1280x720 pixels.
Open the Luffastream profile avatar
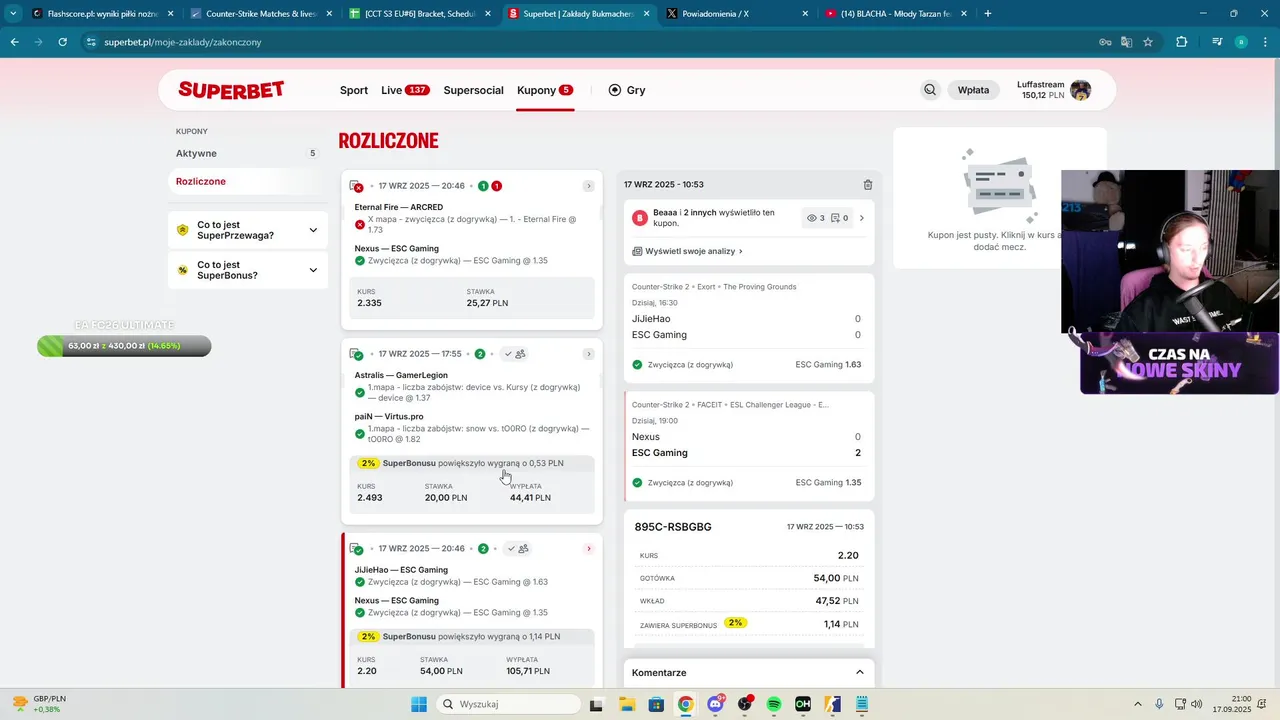1080,90
